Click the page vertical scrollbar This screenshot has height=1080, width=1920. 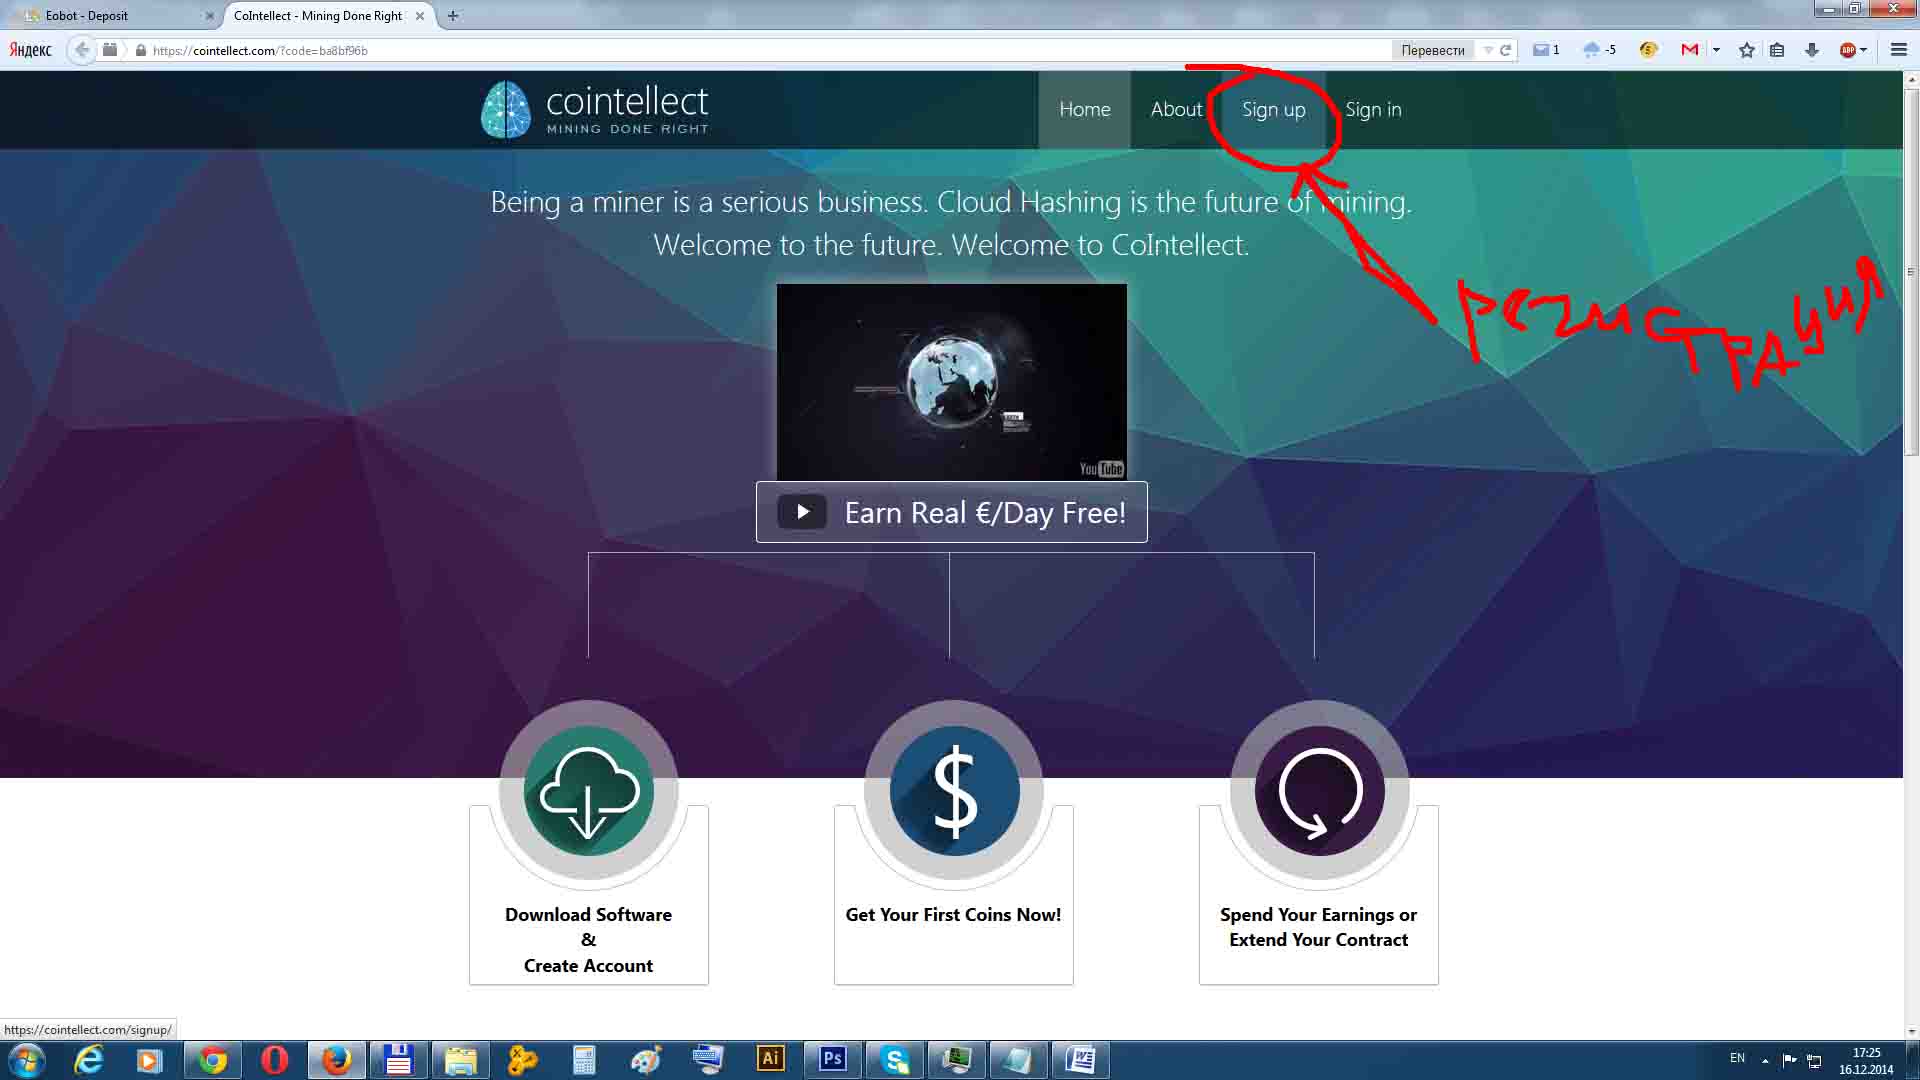tap(1911, 270)
